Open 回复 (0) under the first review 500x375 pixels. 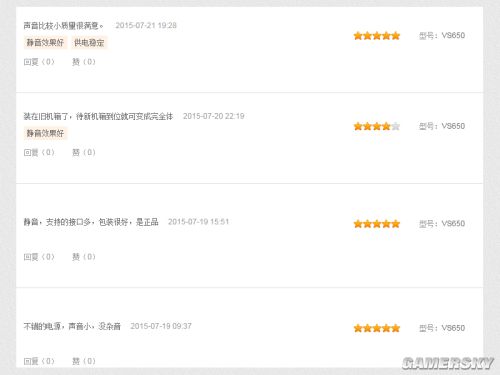point(39,62)
